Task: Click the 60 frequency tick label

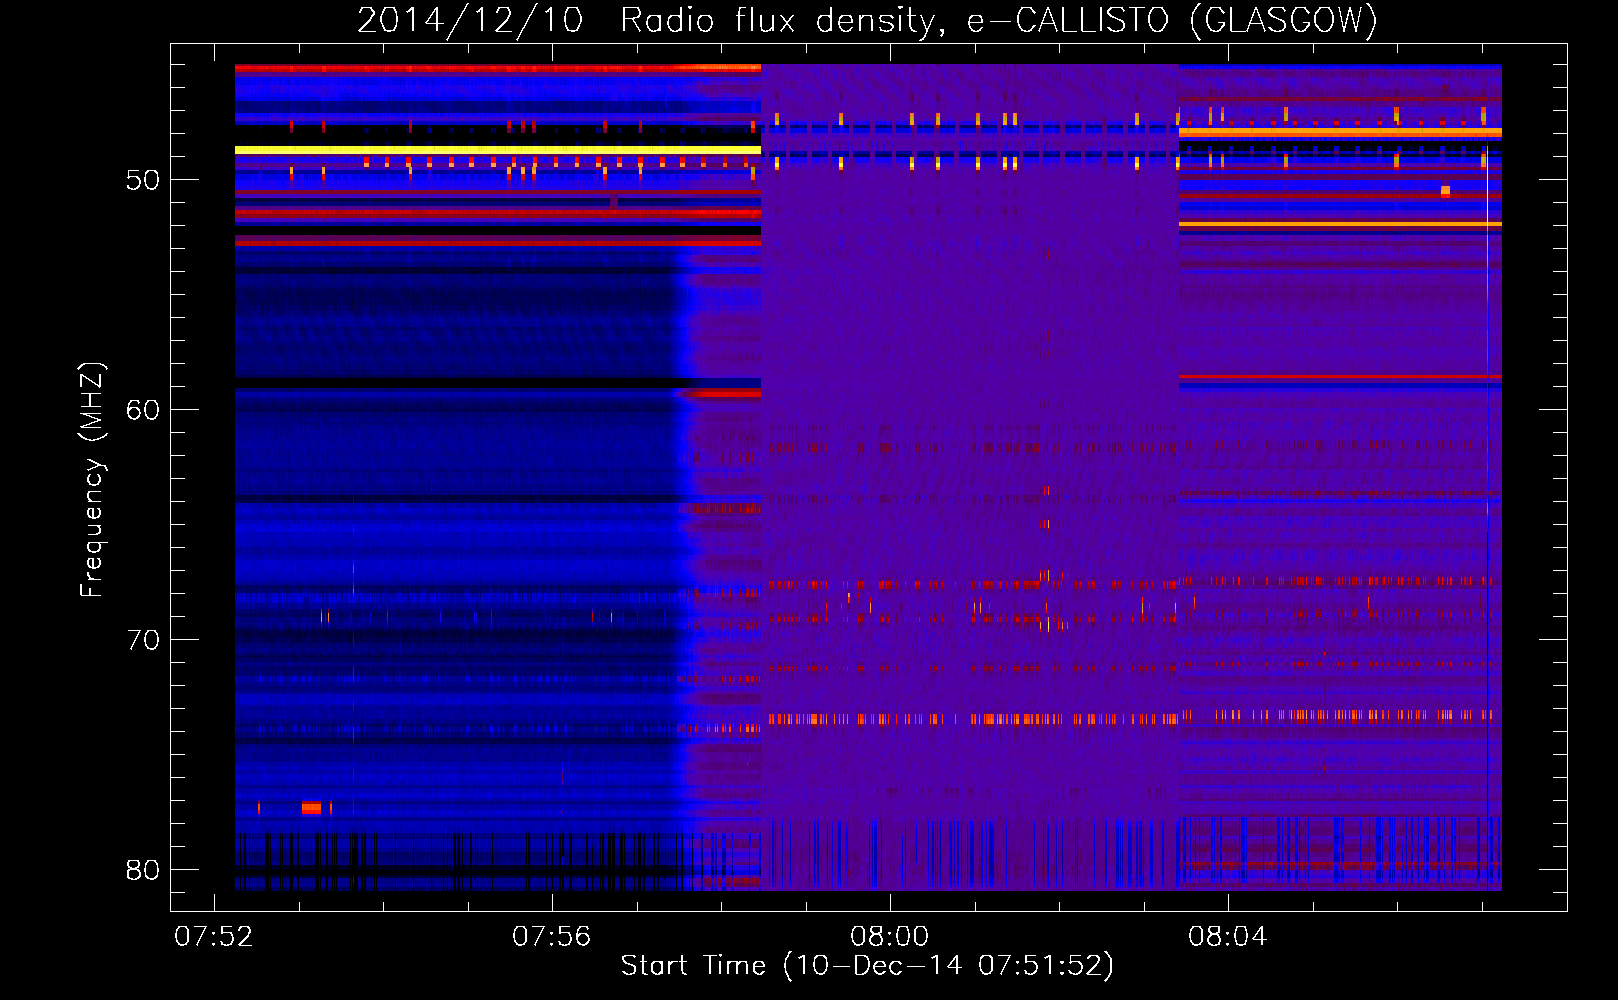Action: [x=143, y=410]
